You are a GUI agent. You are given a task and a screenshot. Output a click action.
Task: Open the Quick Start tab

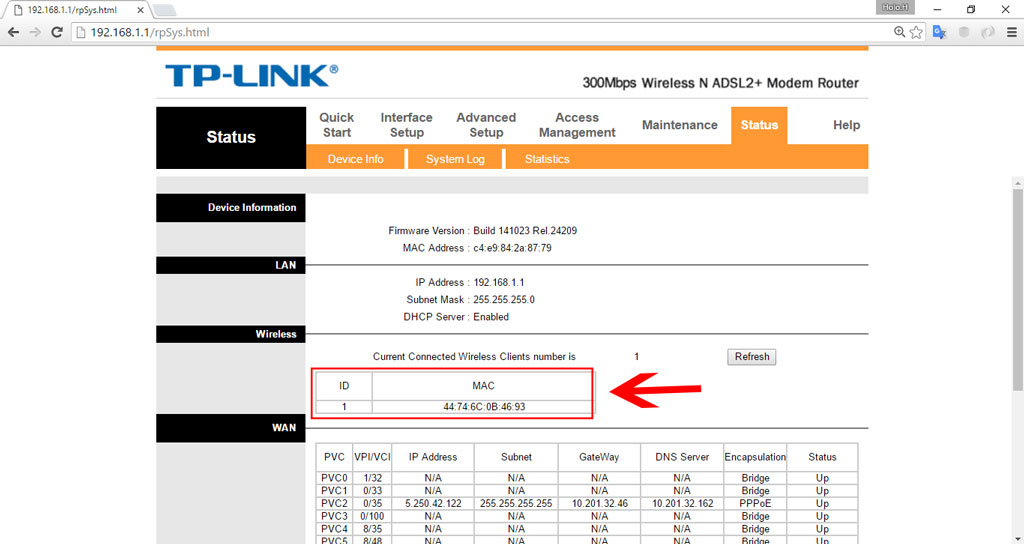pyautogui.click(x=336, y=125)
